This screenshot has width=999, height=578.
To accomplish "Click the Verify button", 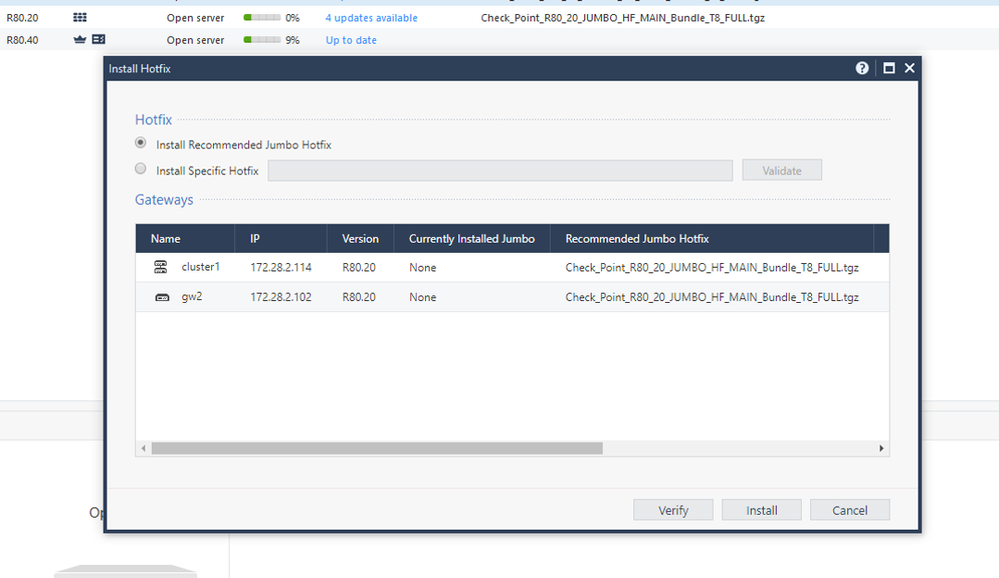I will 673,510.
